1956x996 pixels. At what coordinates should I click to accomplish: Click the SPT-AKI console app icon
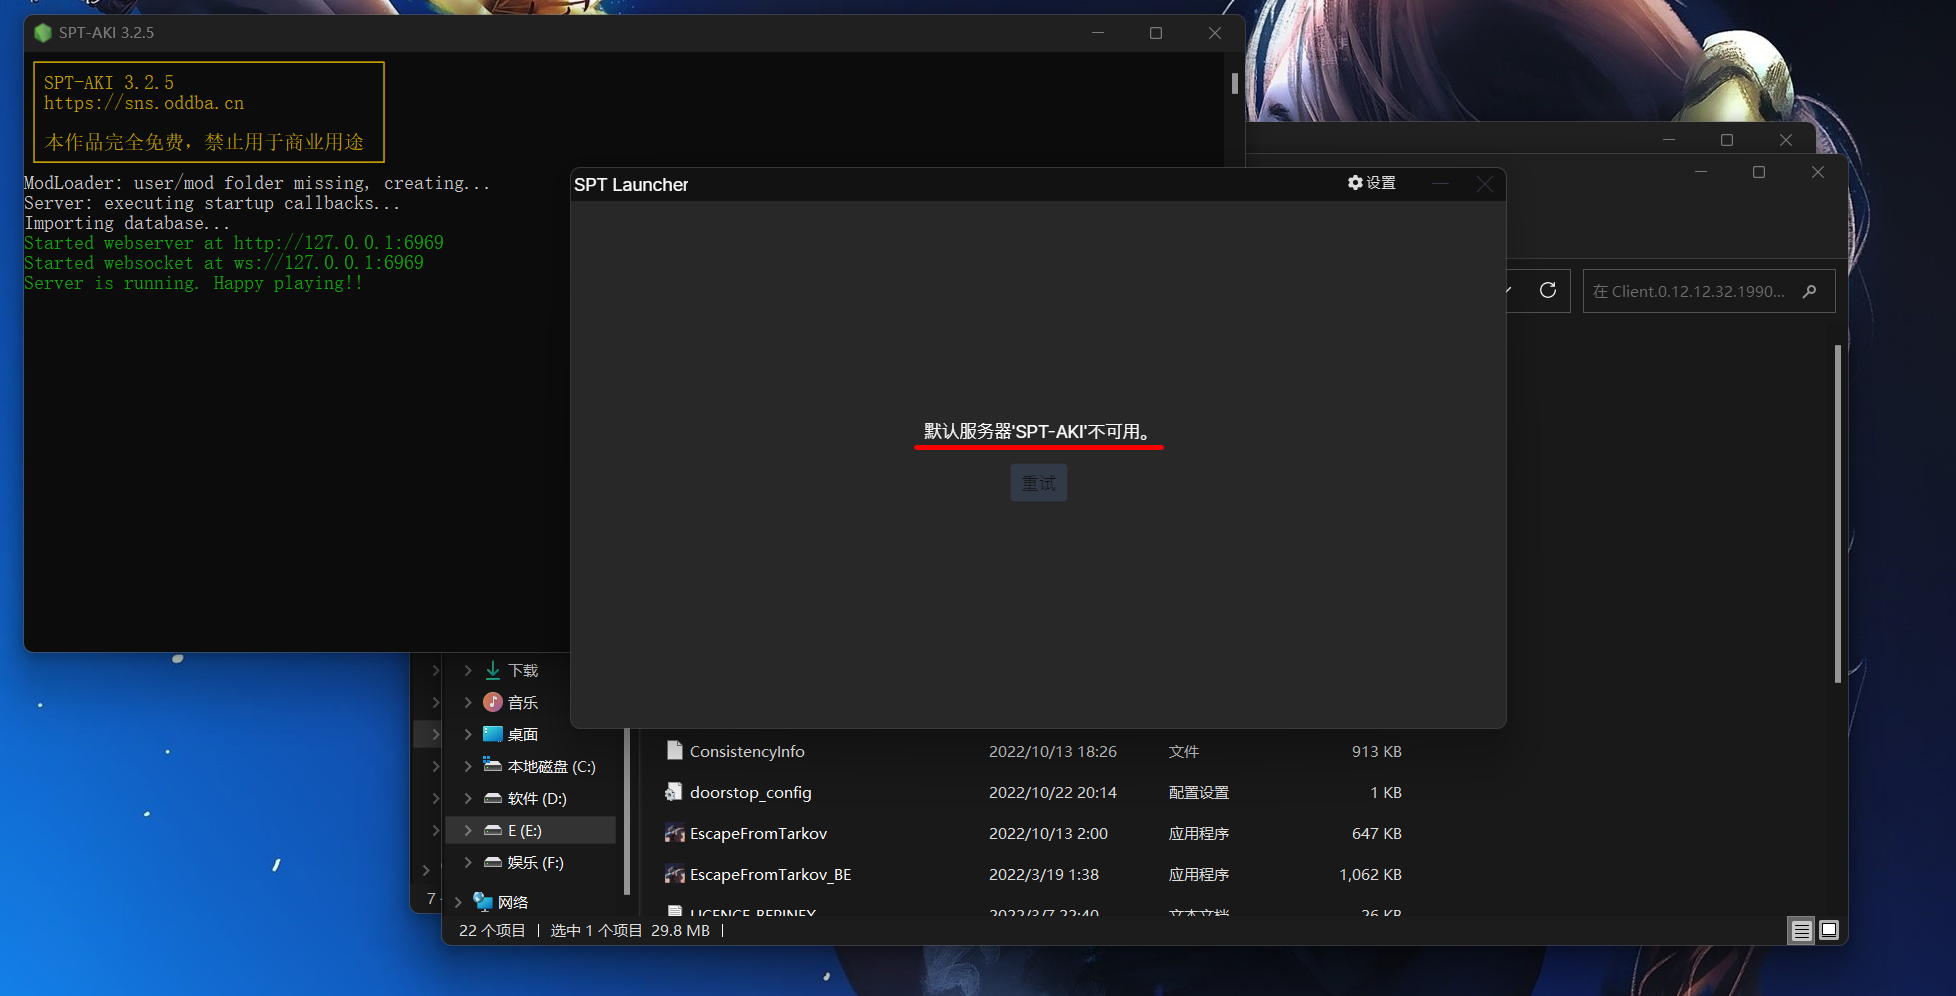tap(42, 33)
